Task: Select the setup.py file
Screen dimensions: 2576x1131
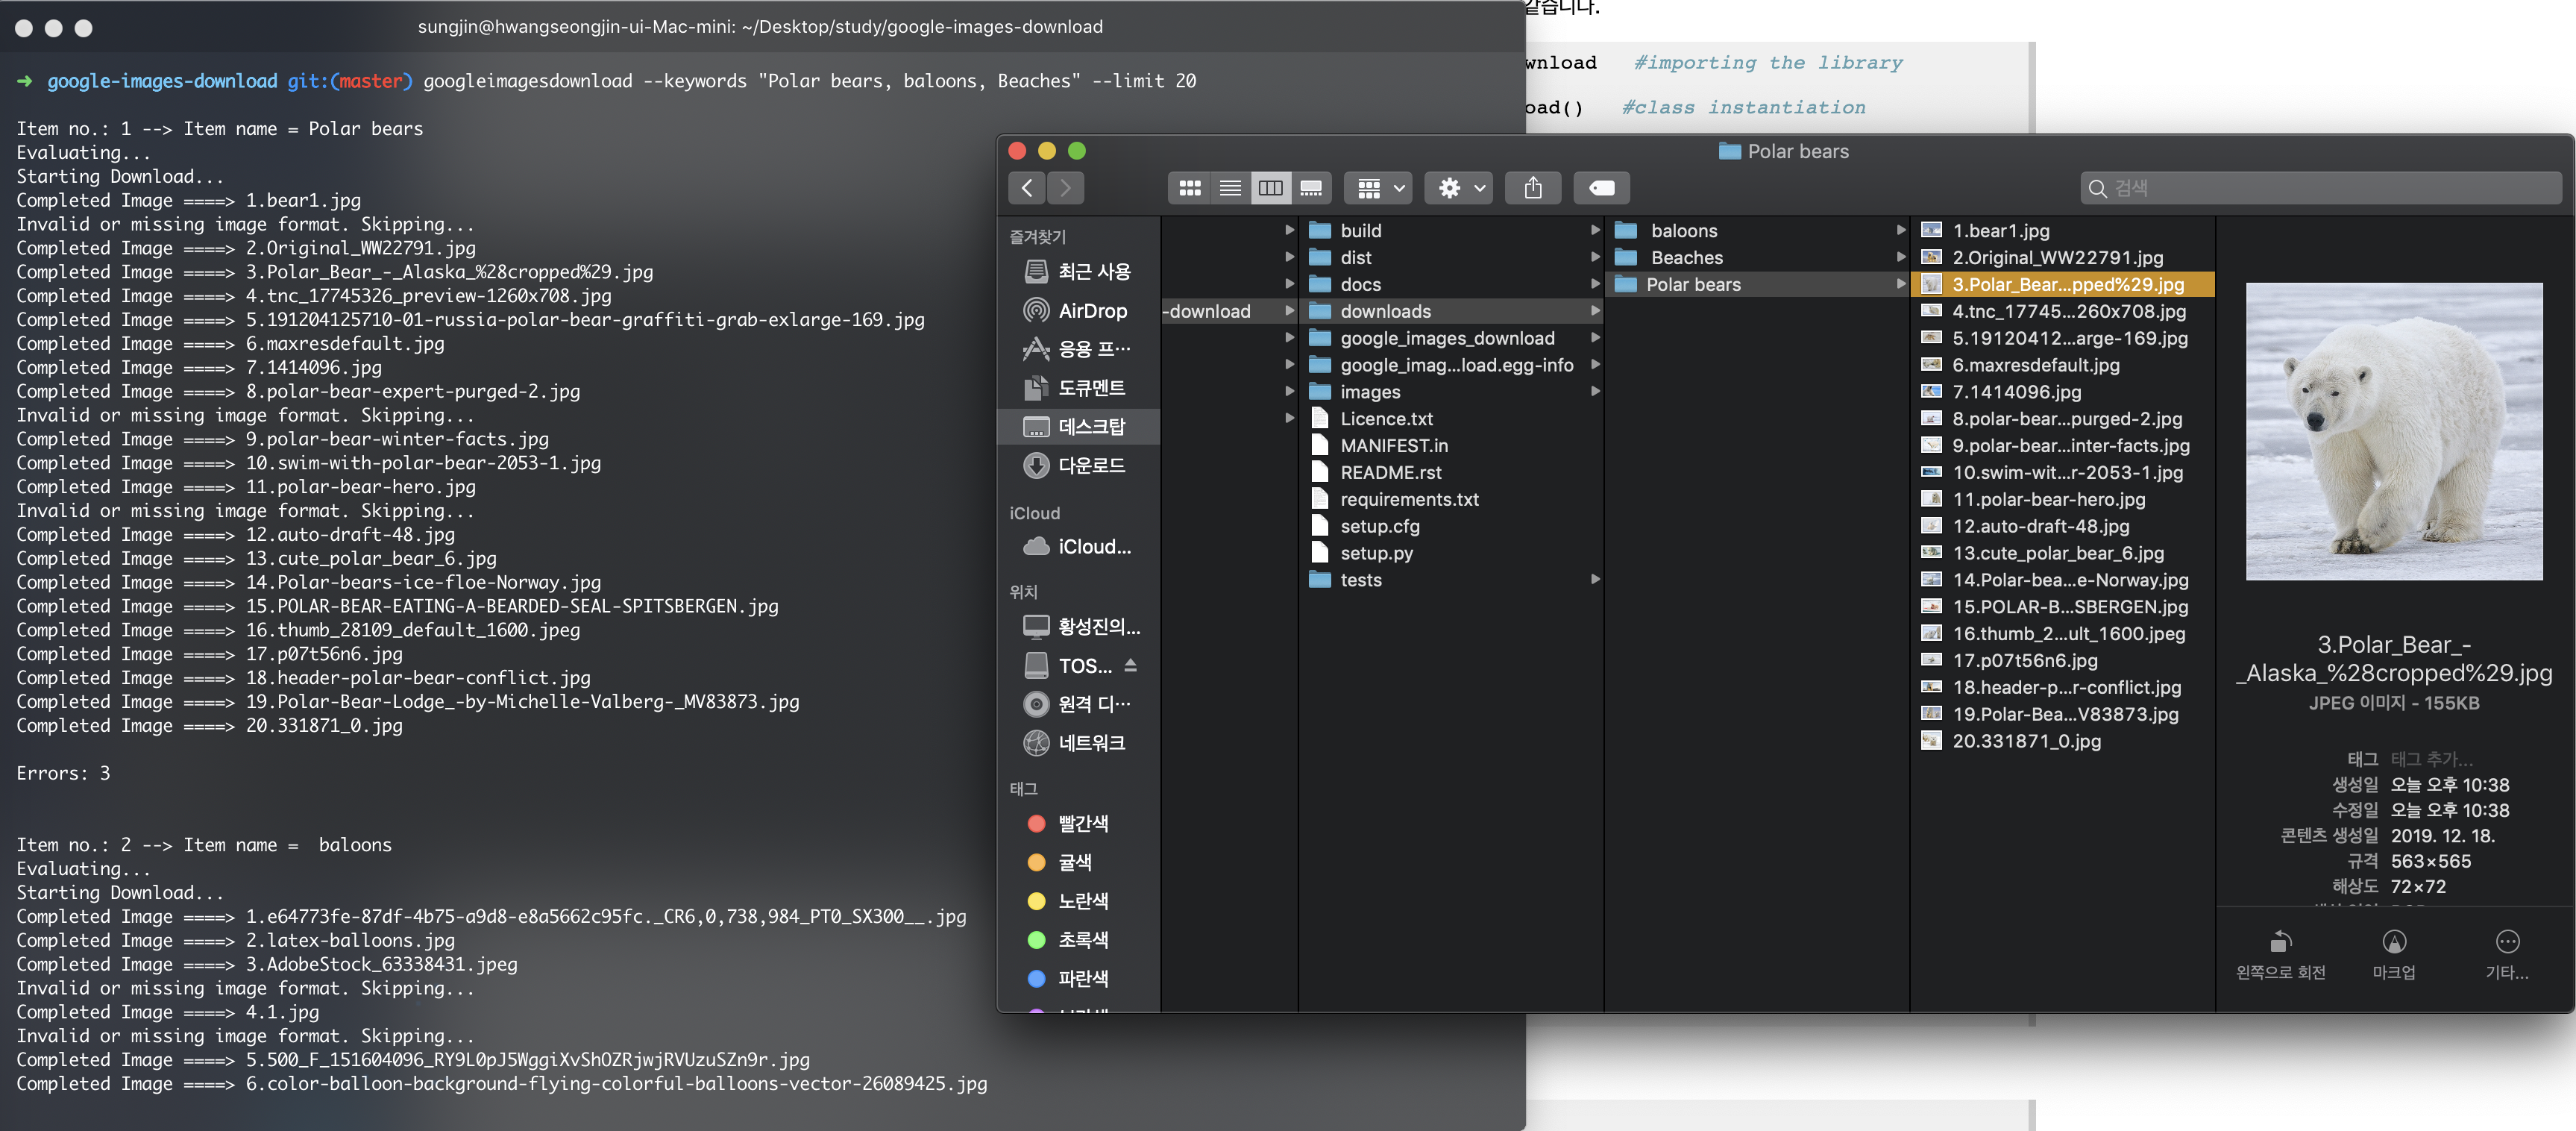Action: coord(1451,553)
